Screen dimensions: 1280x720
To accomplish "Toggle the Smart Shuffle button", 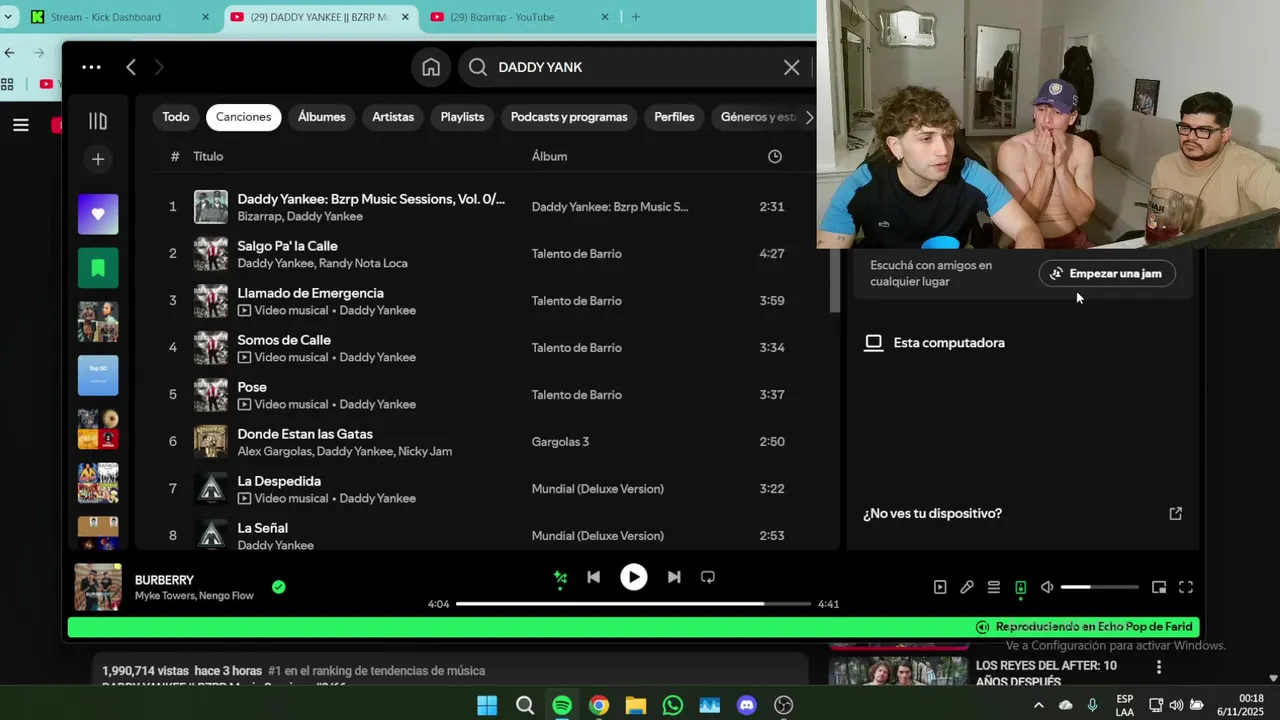I will [560, 577].
